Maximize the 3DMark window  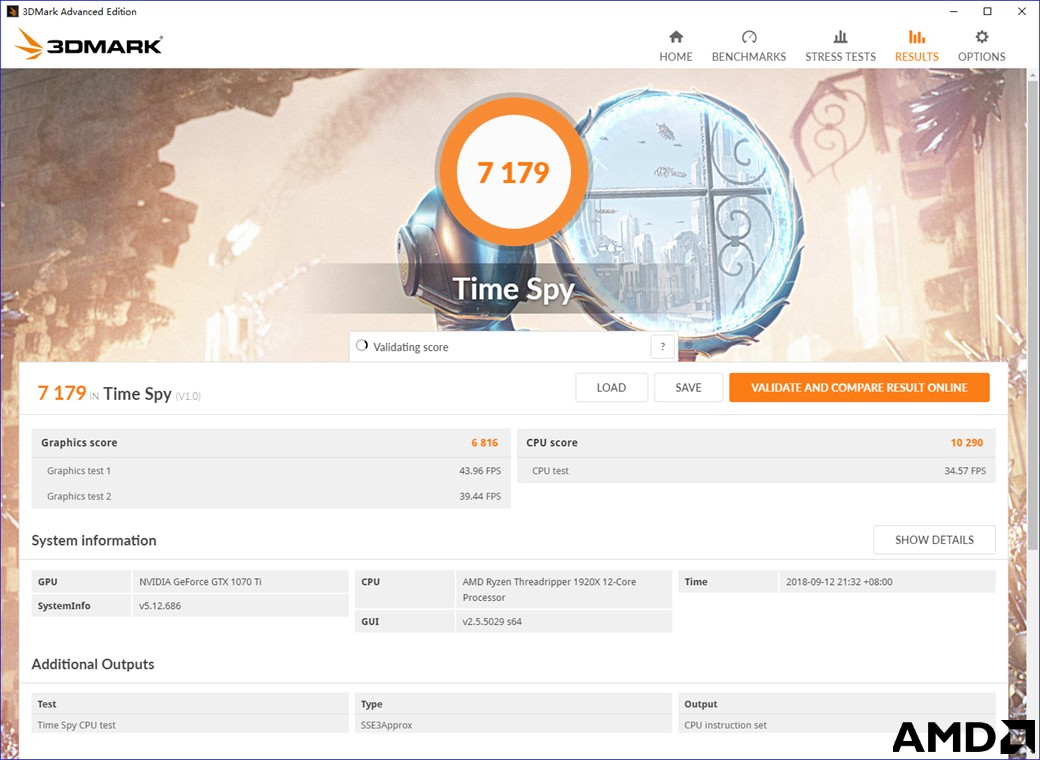point(988,11)
